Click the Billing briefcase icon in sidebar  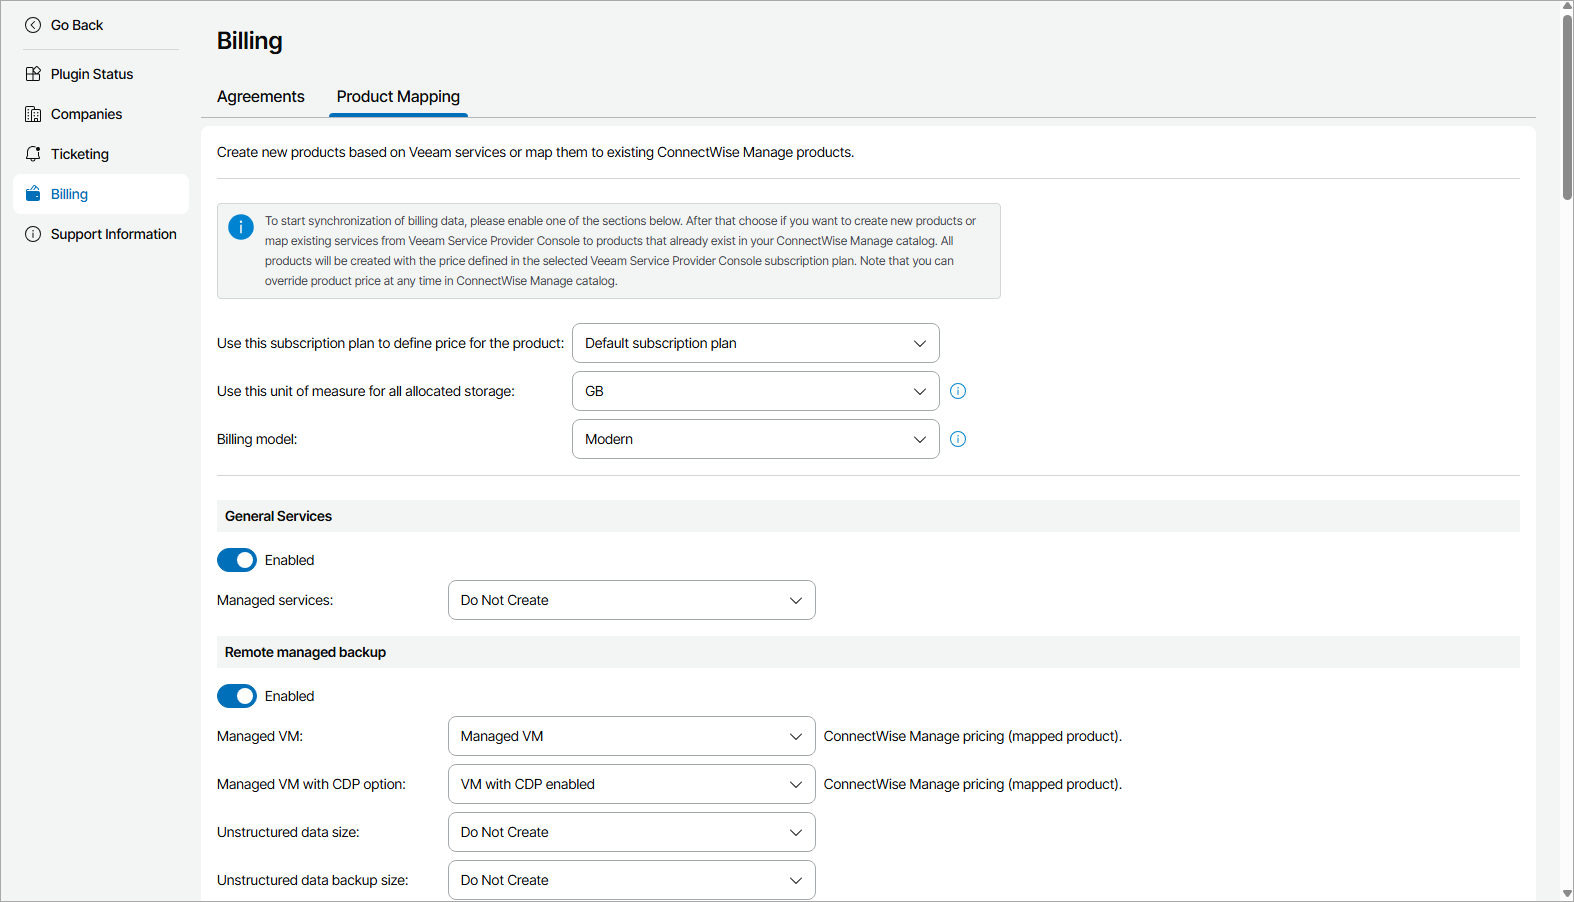point(33,194)
